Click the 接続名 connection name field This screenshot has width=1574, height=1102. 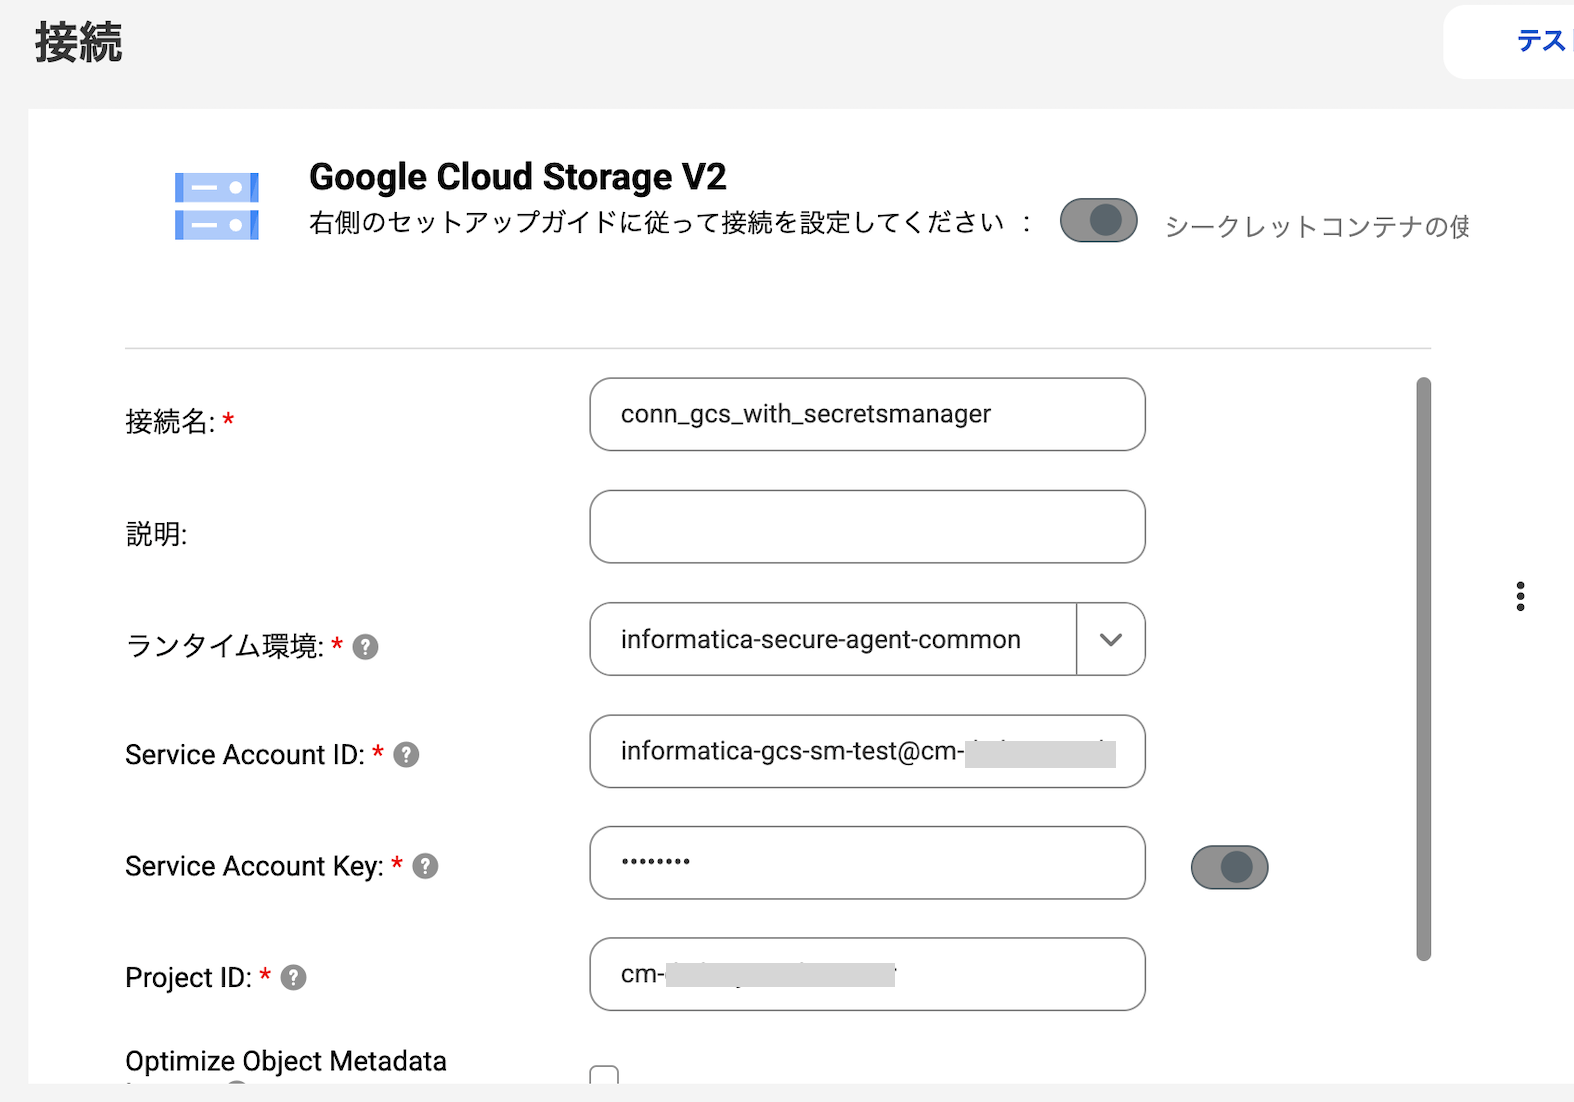click(866, 415)
